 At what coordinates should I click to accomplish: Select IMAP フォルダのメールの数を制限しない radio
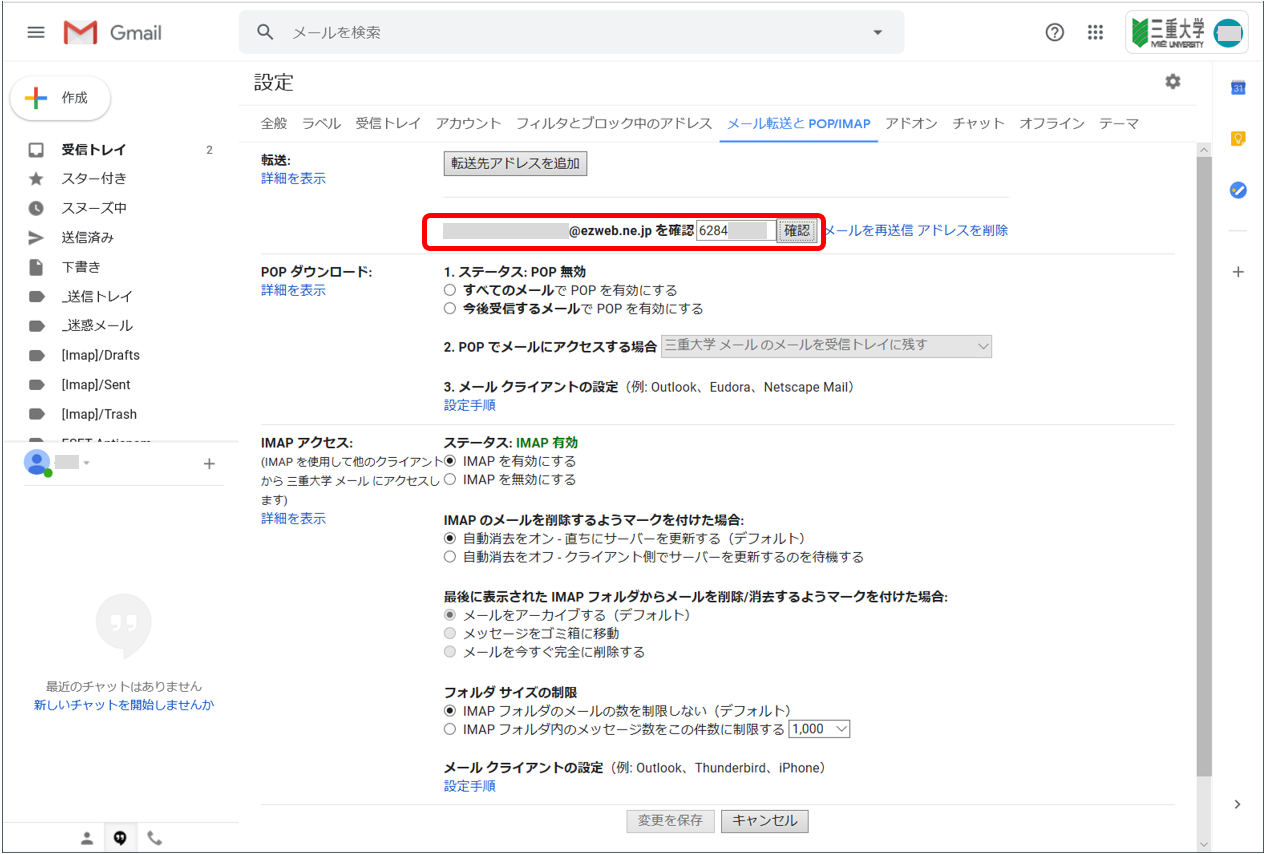[450, 711]
